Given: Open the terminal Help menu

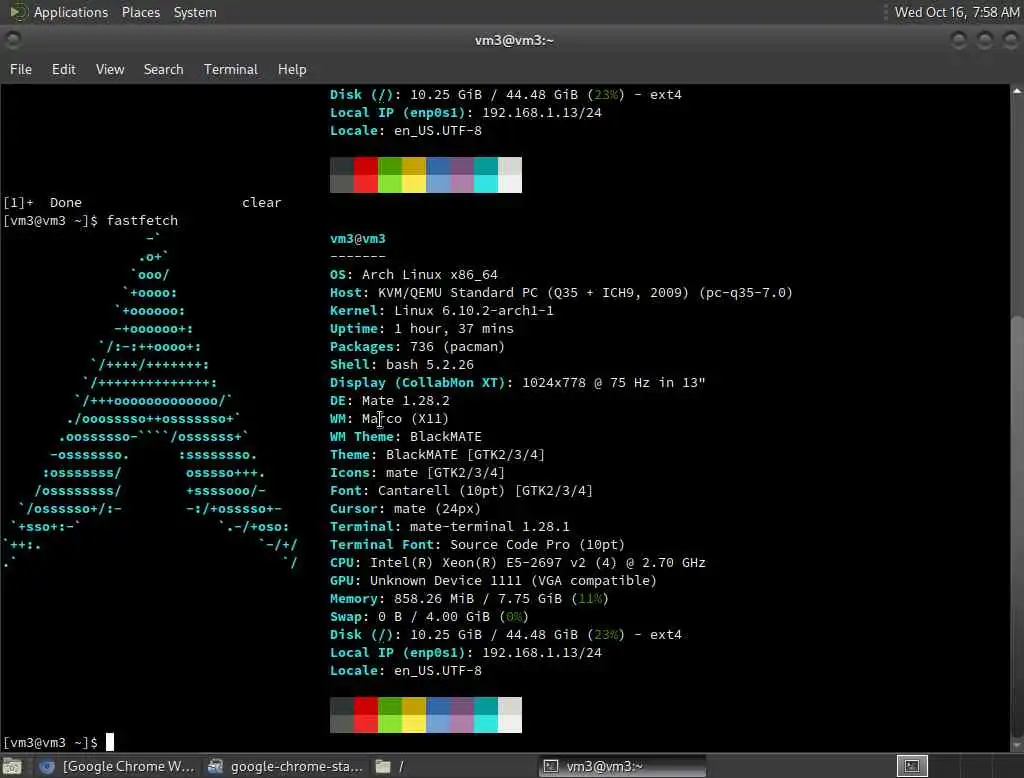Looking at the screenshot, I should tap(292, 69).
